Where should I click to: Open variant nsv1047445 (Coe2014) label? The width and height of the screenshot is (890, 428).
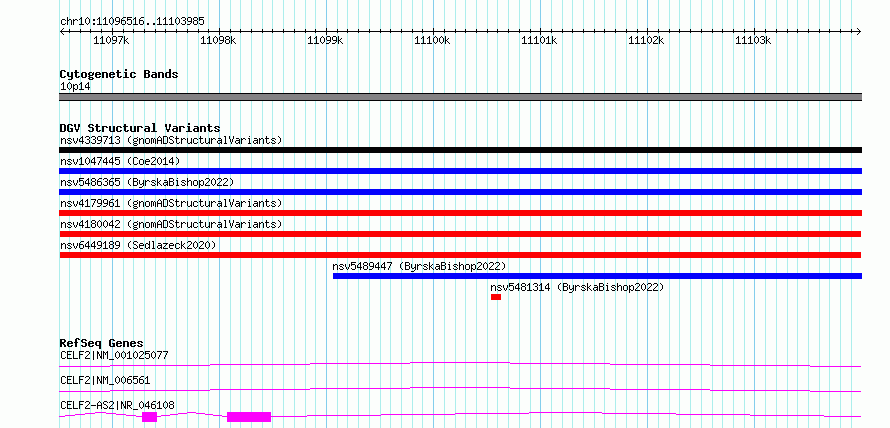point(120,161)
